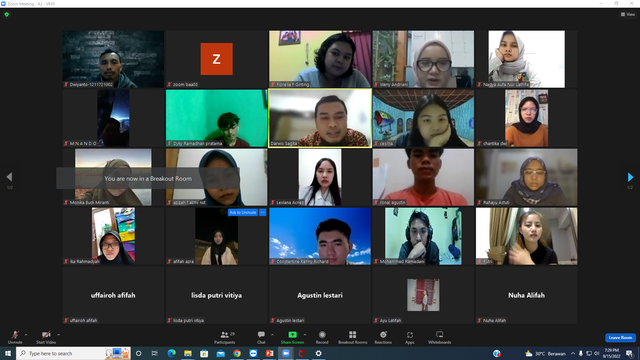Click the Rahayu Astuti video tile
The image size is (640, 360).
pos(527,177)
